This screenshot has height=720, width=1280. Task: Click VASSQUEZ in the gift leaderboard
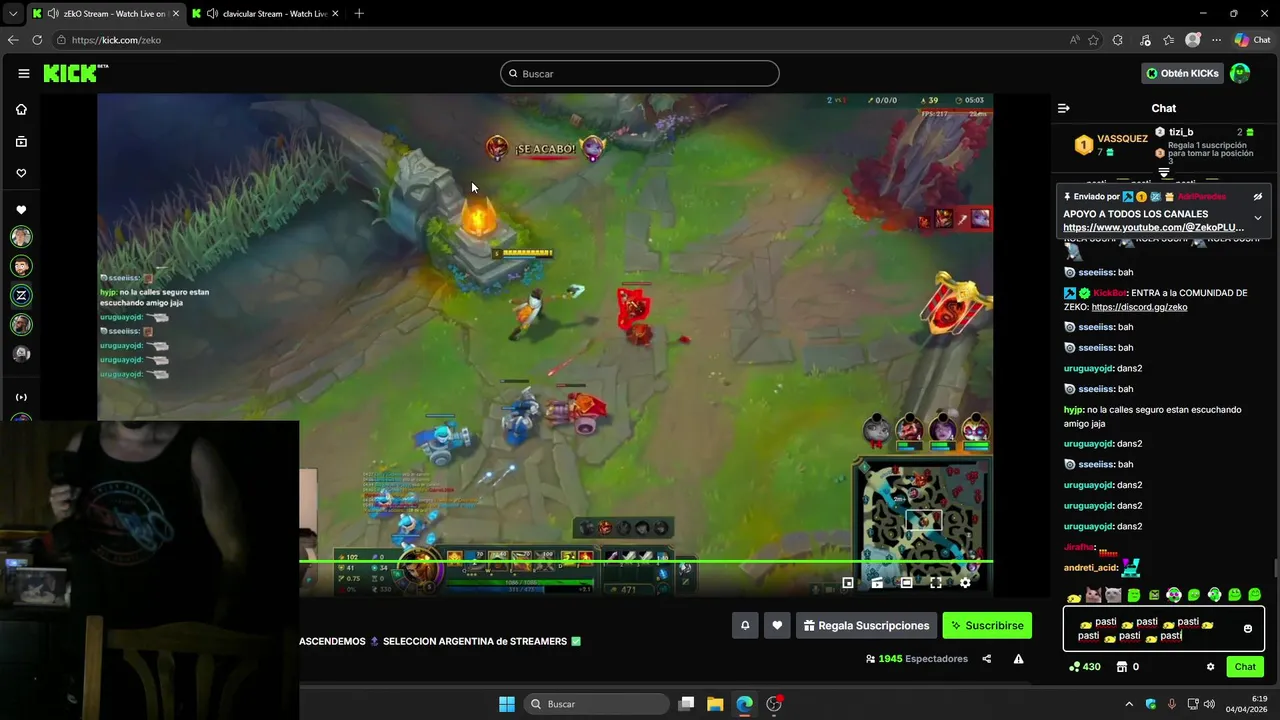(1122, 139)
